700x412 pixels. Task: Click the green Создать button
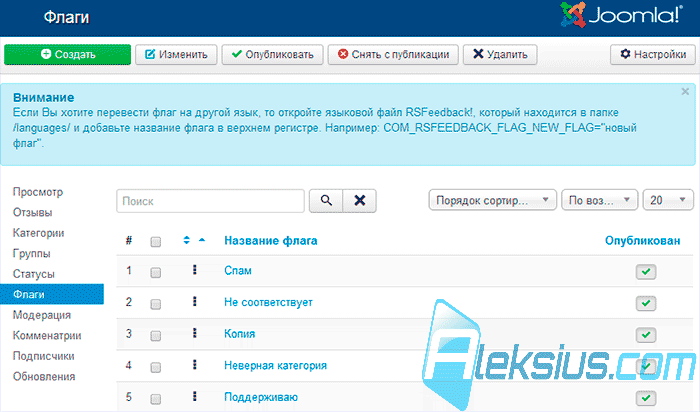tap(67, 54)
